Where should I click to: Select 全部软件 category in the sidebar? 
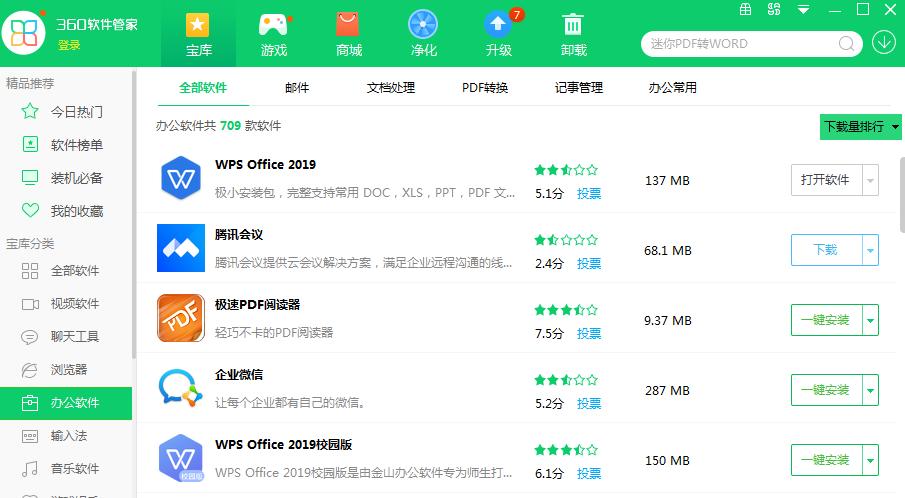coord(66,270)
